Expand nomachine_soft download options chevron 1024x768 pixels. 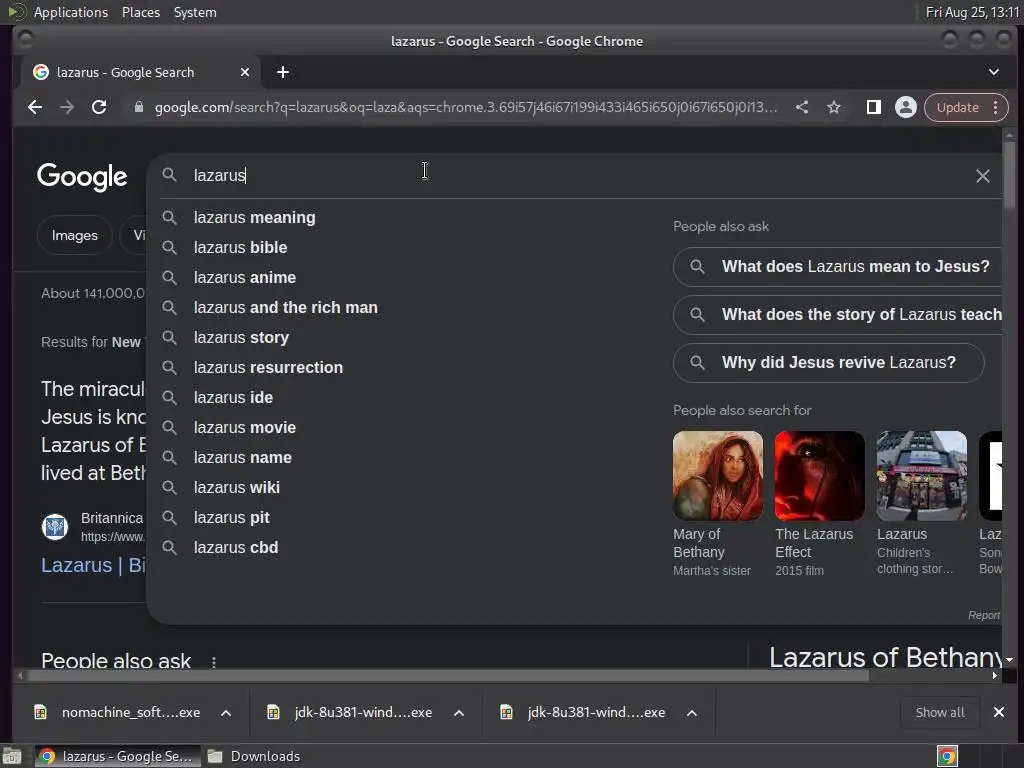pos(226,712)
